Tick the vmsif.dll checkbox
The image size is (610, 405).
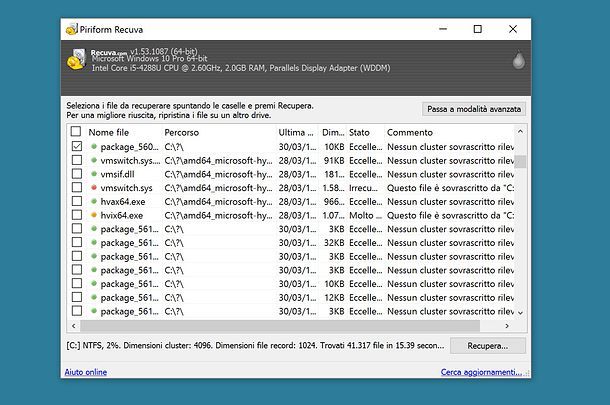[x=77, y=174]
